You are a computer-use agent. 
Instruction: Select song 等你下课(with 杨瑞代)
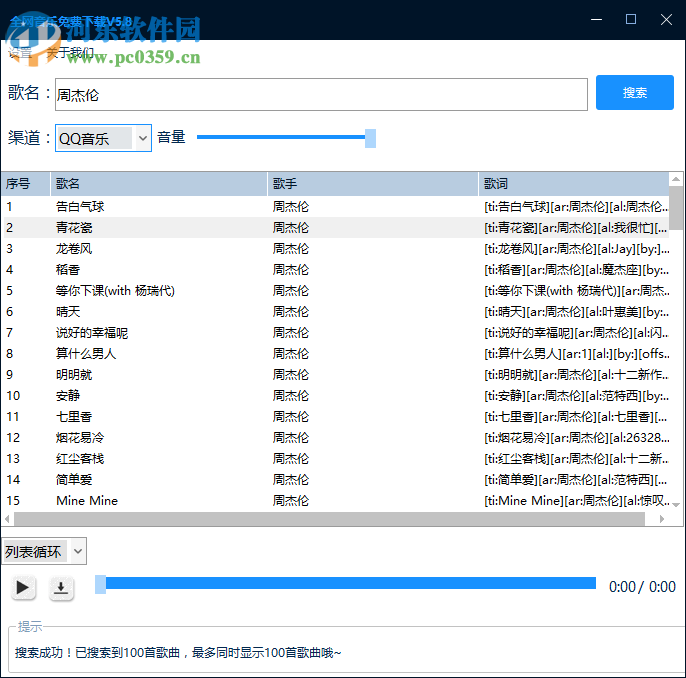(115, 290)
